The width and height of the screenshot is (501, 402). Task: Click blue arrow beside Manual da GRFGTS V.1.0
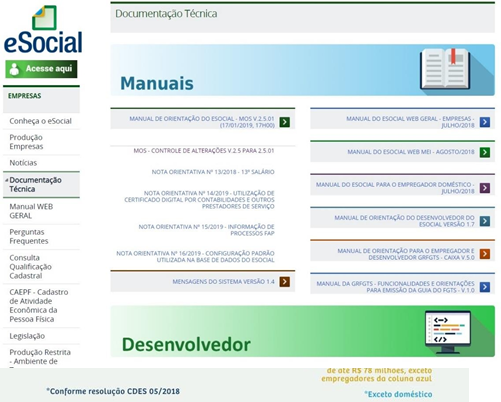point(485,287)
